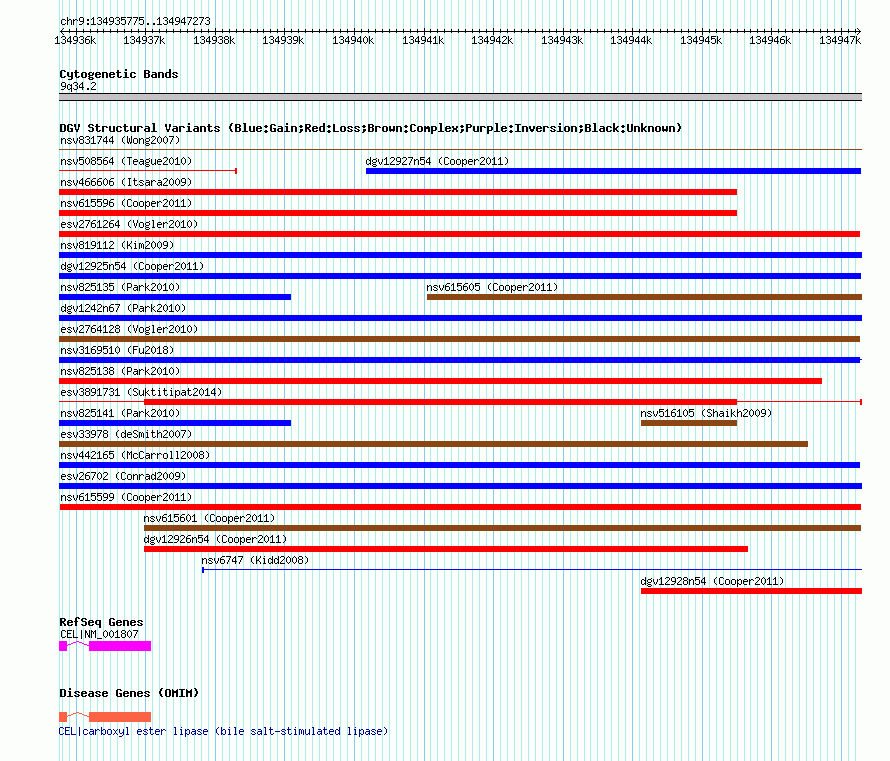Open the esv2764128 (Vogler2010) brown complex bar
Screen dimensions: 890x761
pos(460,339)
